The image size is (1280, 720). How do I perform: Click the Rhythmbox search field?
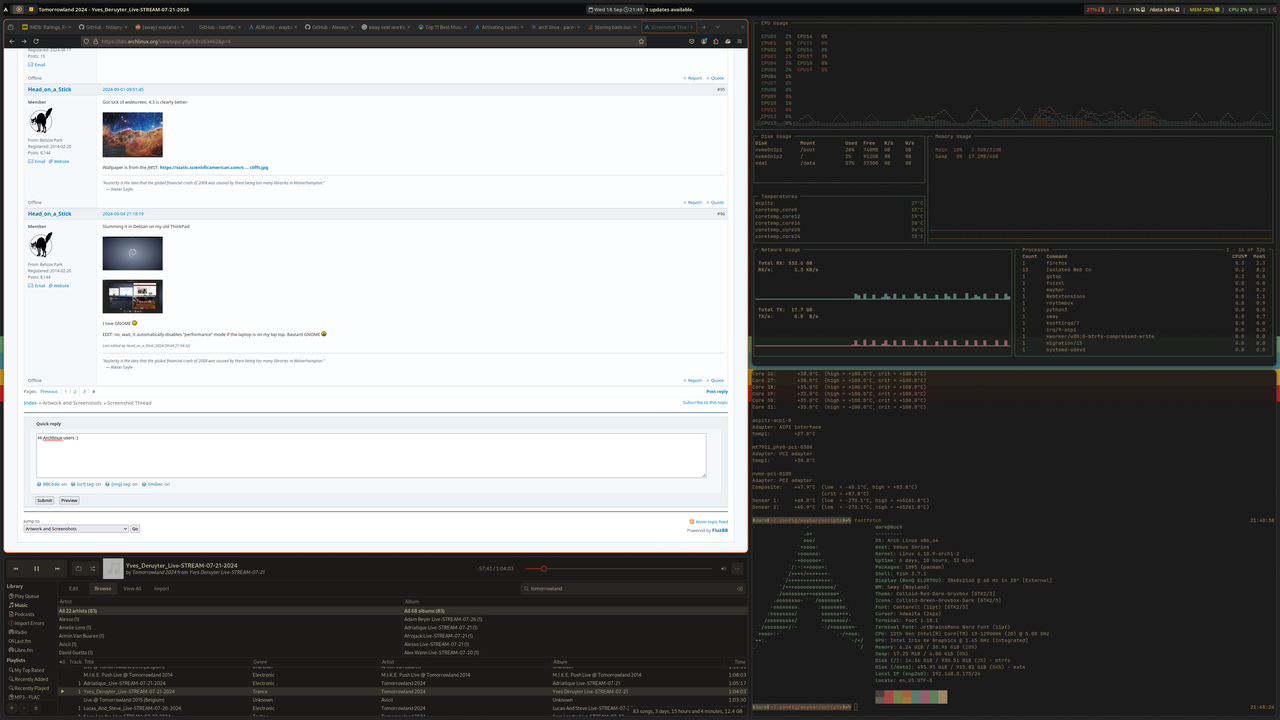point(632,589)
